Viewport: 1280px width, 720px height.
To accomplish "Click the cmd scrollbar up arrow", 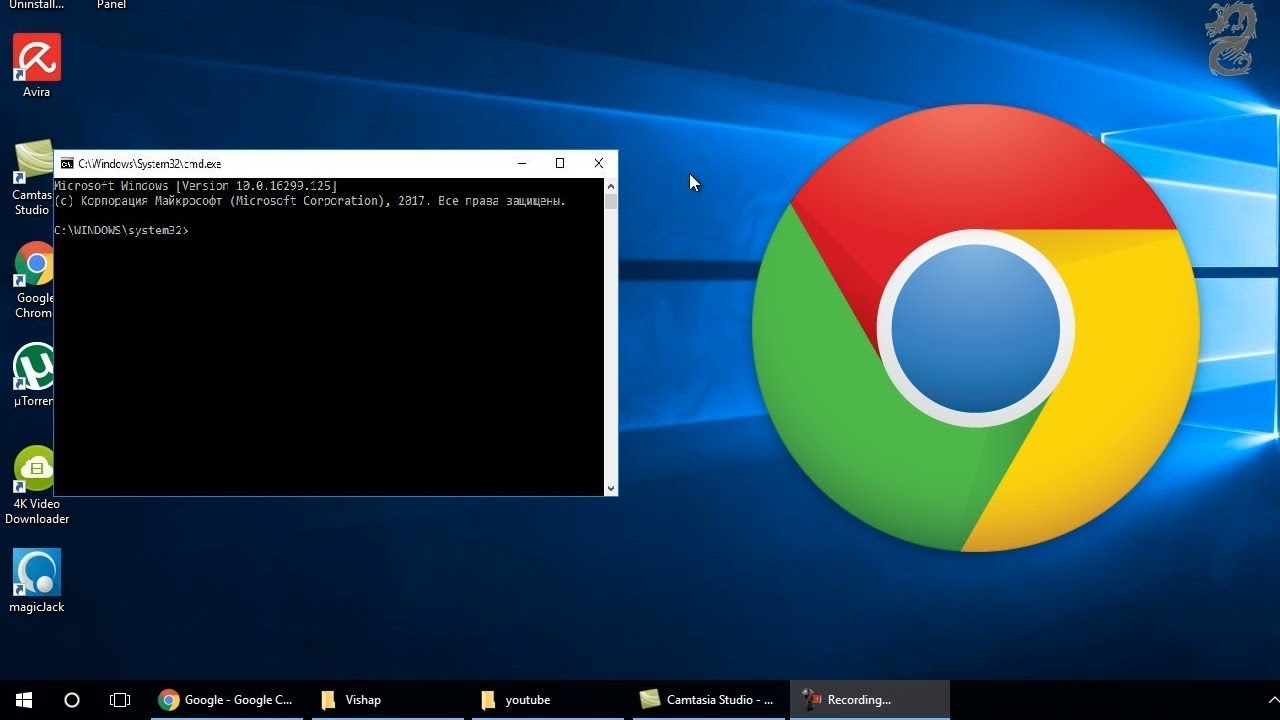I will click(610, 186).
